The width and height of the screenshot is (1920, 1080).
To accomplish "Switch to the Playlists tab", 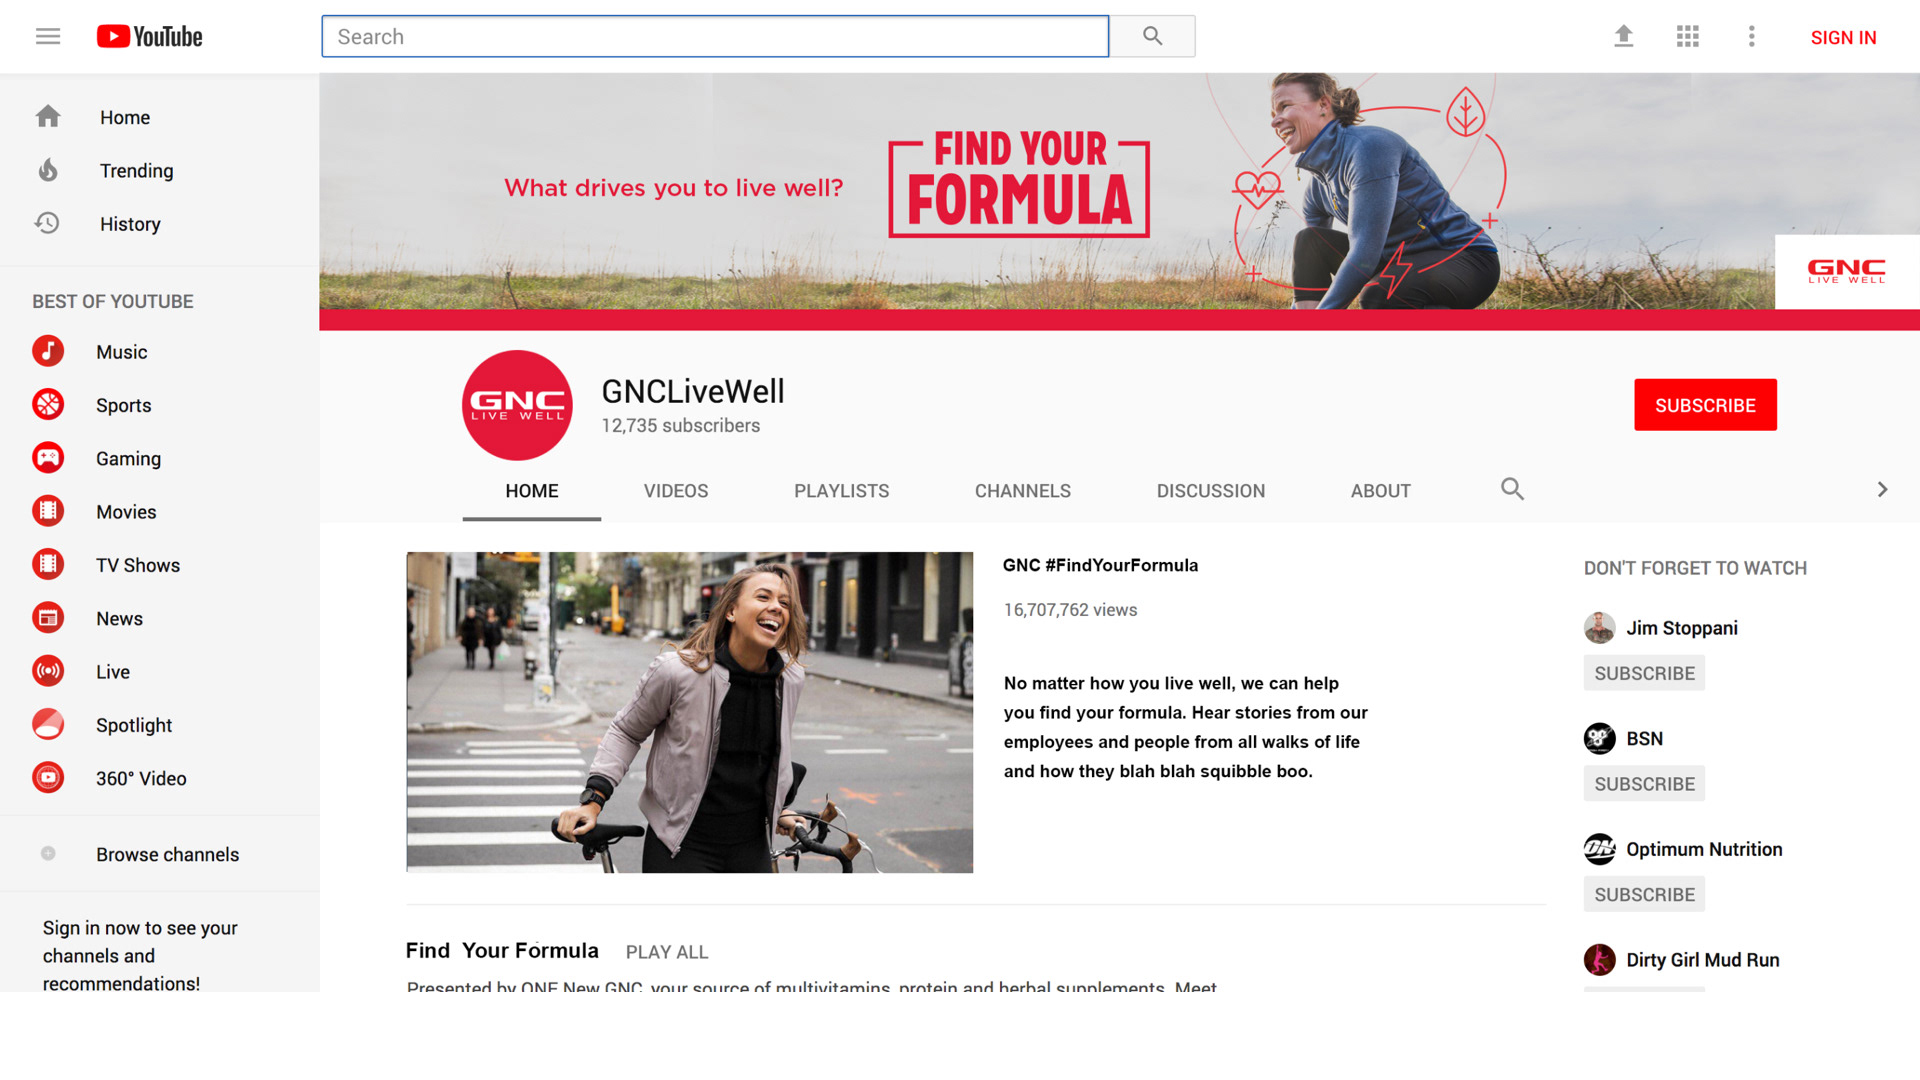I will 842,491.
